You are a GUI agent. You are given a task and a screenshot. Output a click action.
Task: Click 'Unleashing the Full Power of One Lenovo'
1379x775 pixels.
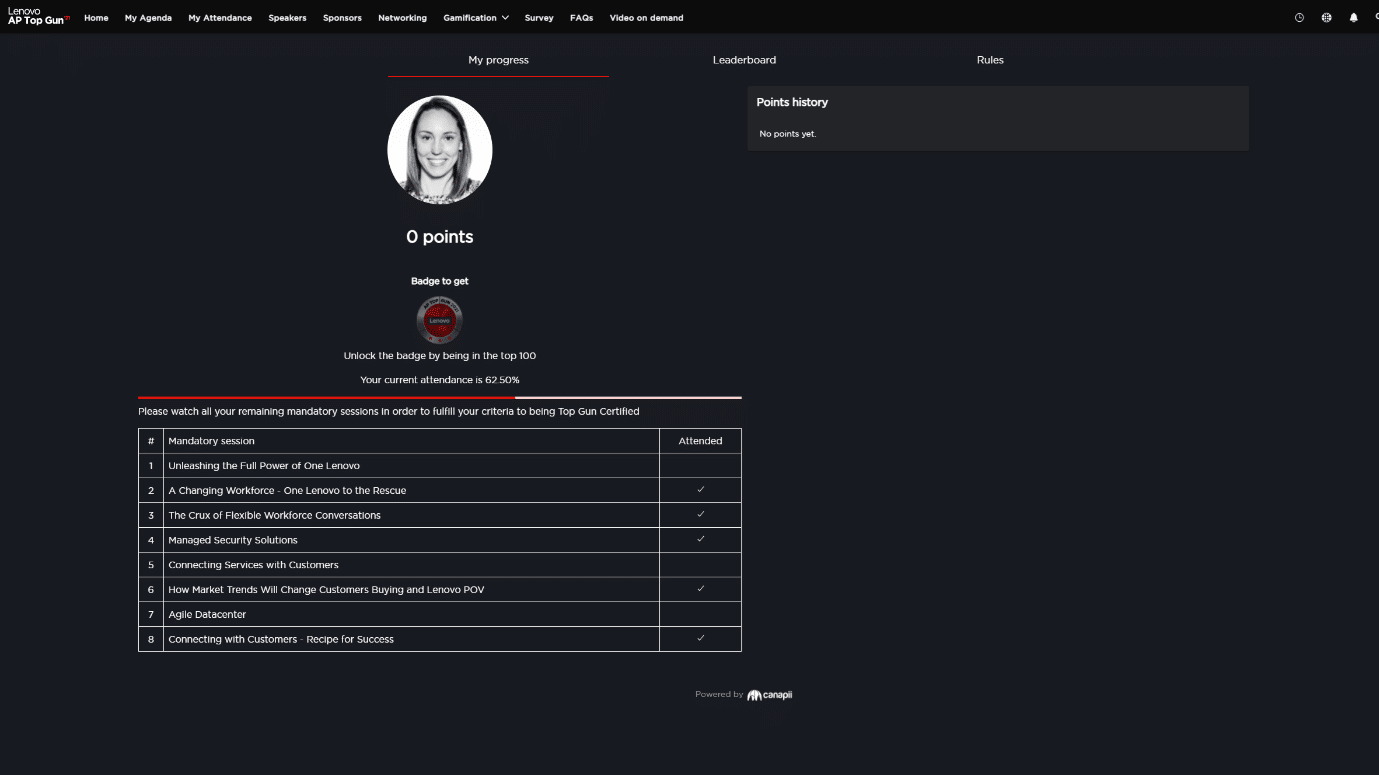[x=264, y=466]
